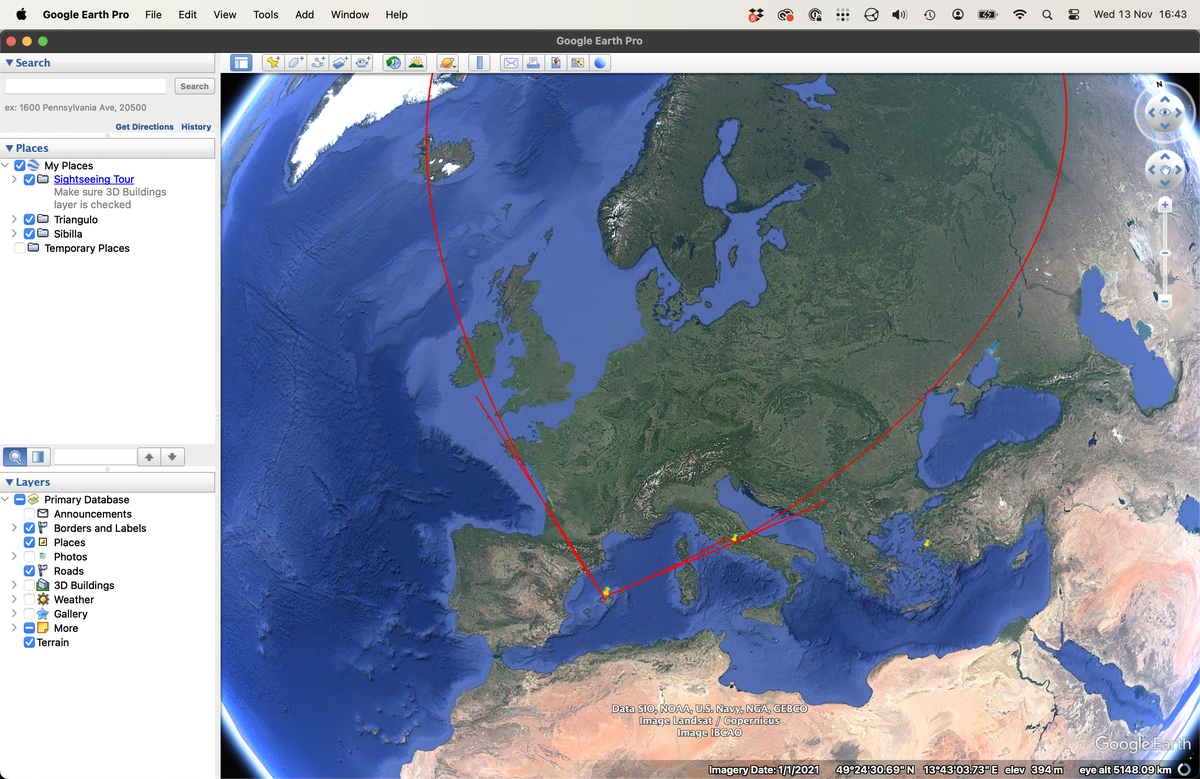The image size is (1200, 779).
Task: Collapse the Search panel triangle
Action: 10,63
